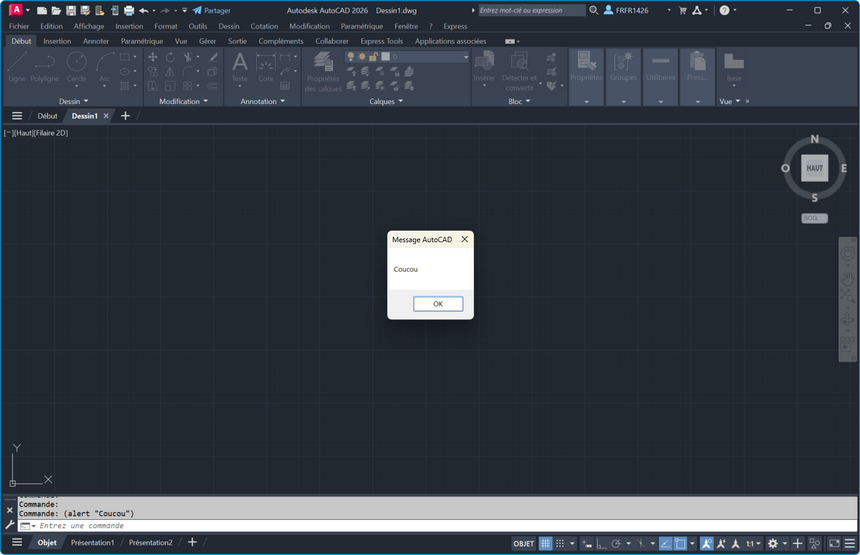The height and width of the screenshot is (555, 860).
Task: Close the Message AutoCAD dialog with X
Action: [x=464, y=240]
